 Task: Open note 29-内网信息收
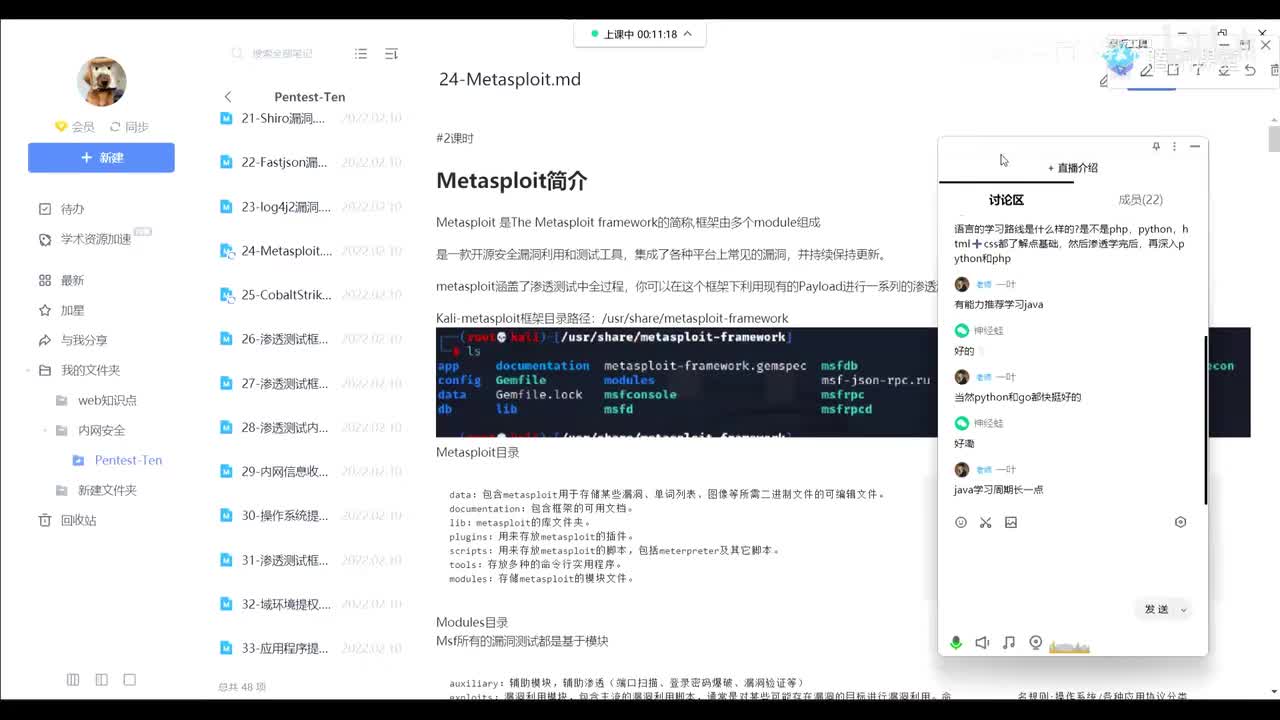coord(310,471)
